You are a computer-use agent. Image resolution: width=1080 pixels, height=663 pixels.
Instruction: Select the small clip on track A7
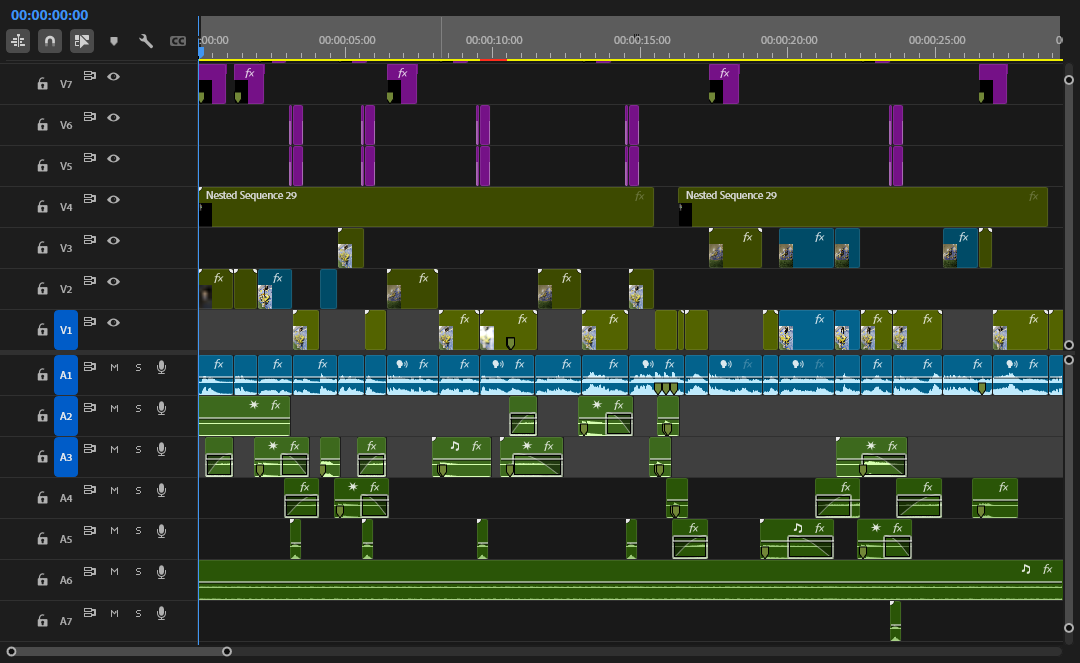(895, 621)
